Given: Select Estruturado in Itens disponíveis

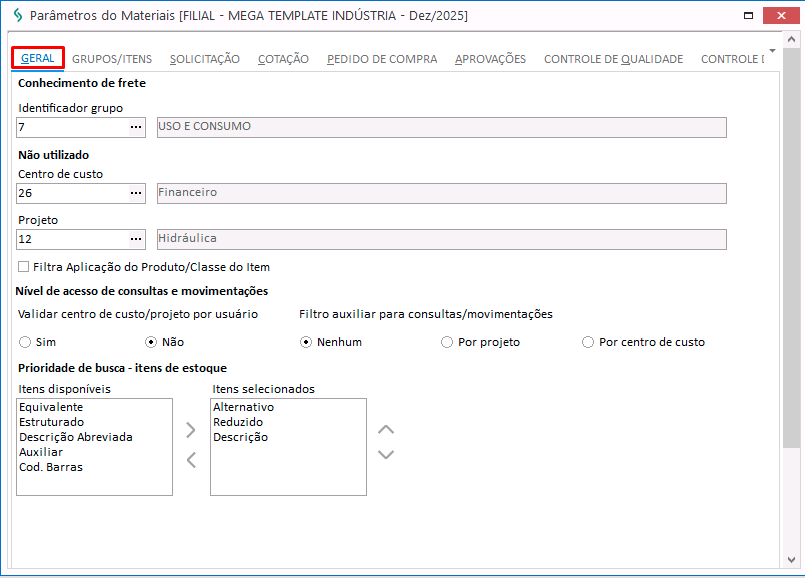Looking at the screenshot, I should [x=51, y=422].
